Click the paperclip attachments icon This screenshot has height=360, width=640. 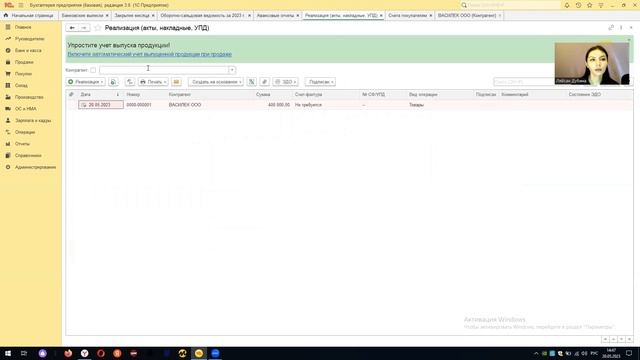tap(264, 82)
